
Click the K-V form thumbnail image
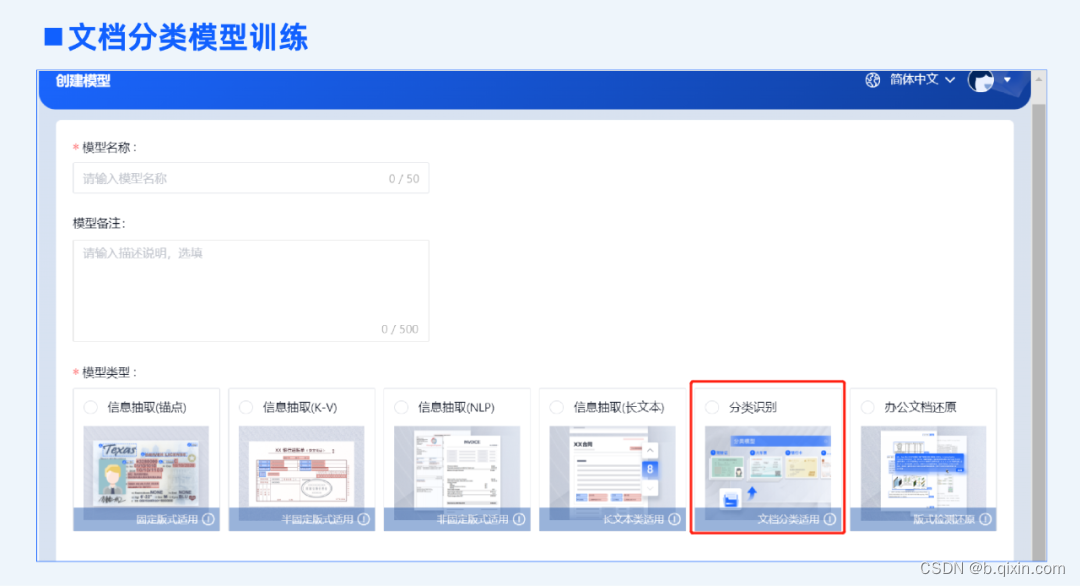[302, 467]
